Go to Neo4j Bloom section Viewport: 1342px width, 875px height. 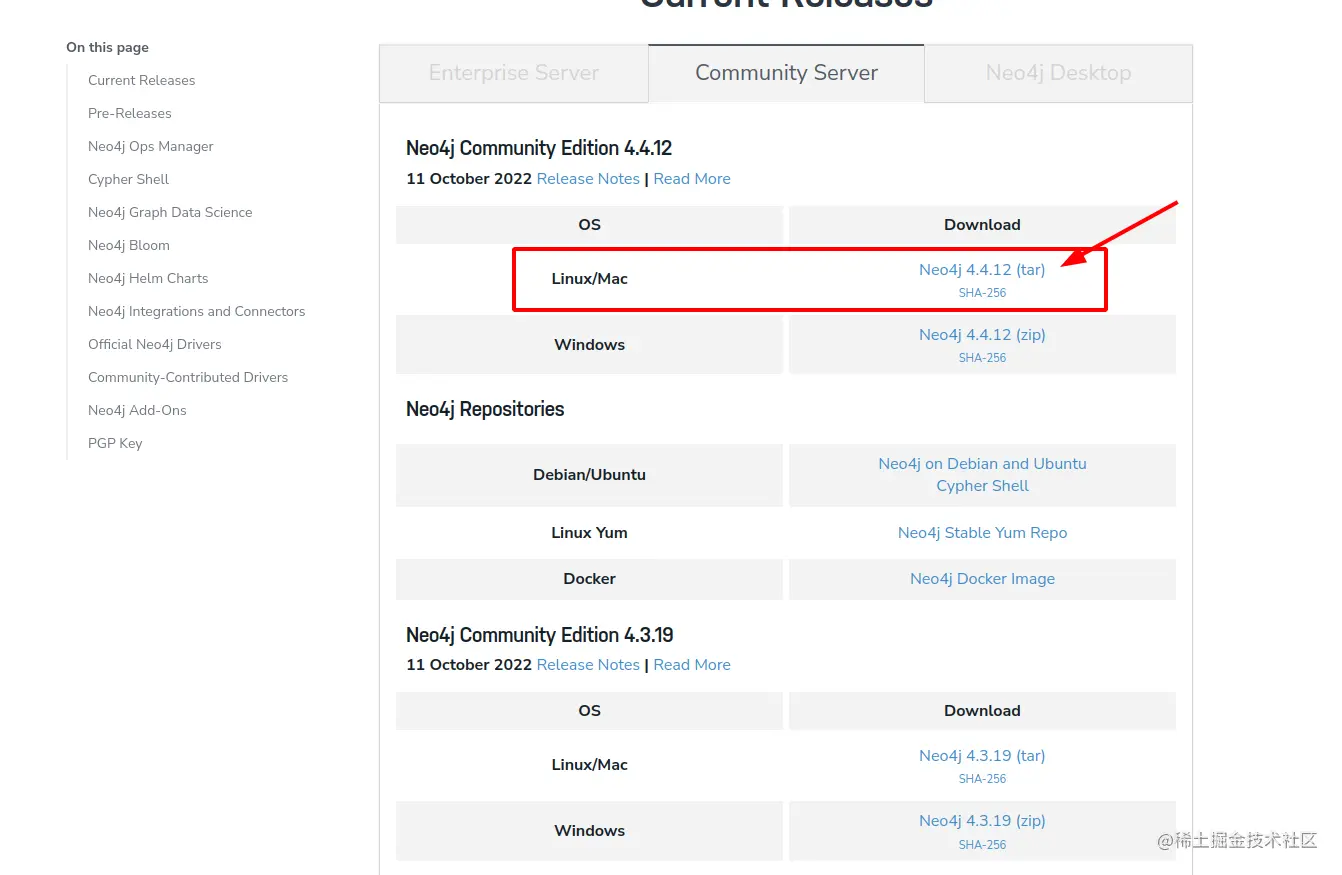tap(129, 245)
